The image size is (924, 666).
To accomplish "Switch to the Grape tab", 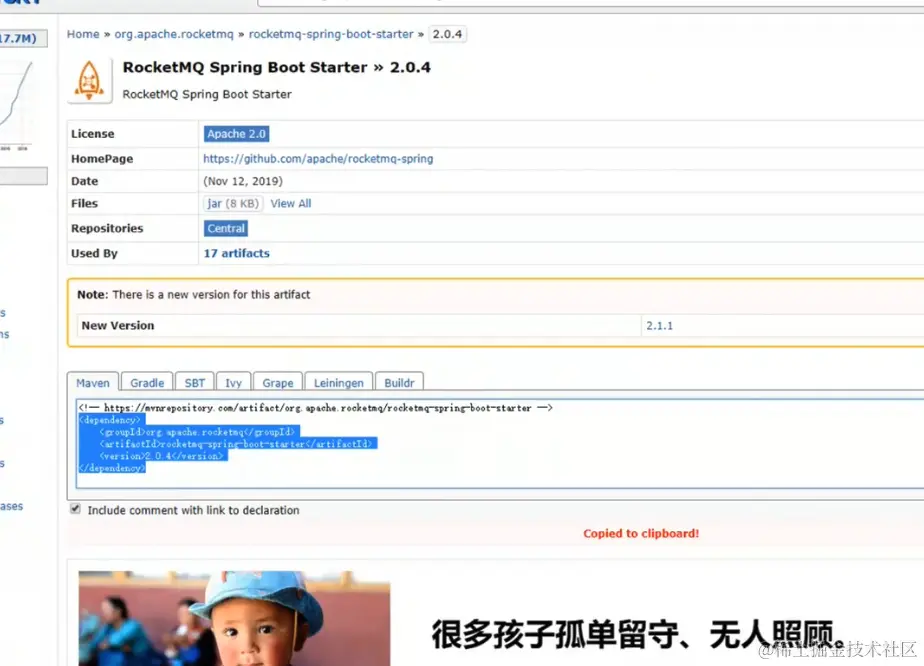I will pos(278,382).
